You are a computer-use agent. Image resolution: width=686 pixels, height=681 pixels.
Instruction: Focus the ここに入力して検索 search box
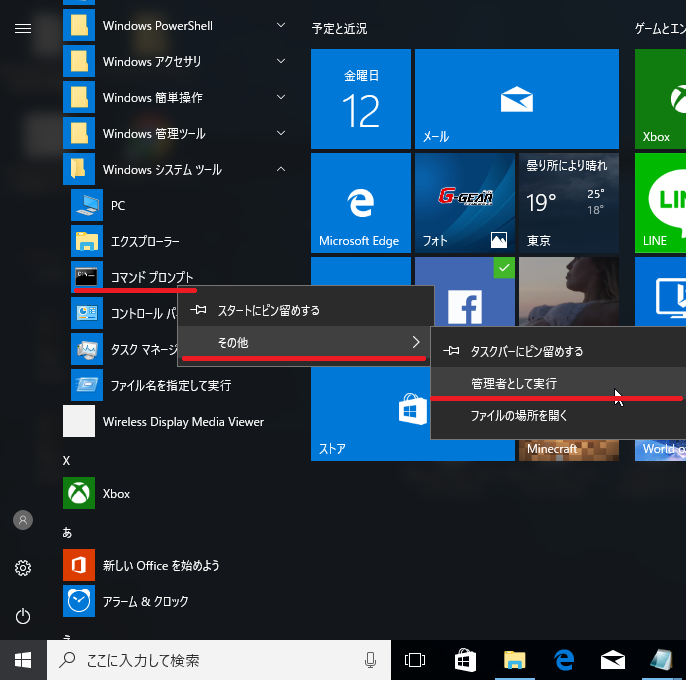219,660
